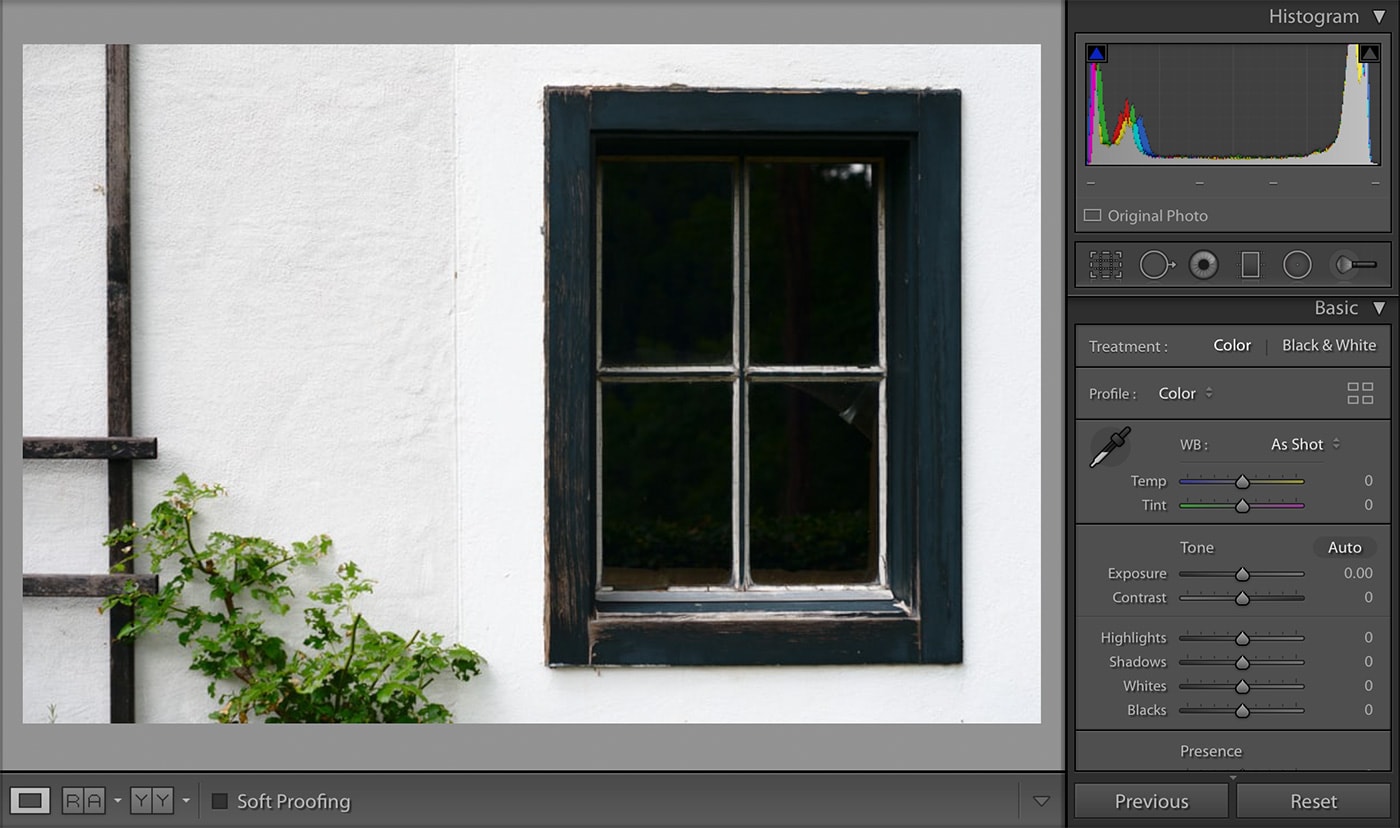Click the Blacks value field
This screenshot has width=1400, height=828.
click(x=1368, y=710)
